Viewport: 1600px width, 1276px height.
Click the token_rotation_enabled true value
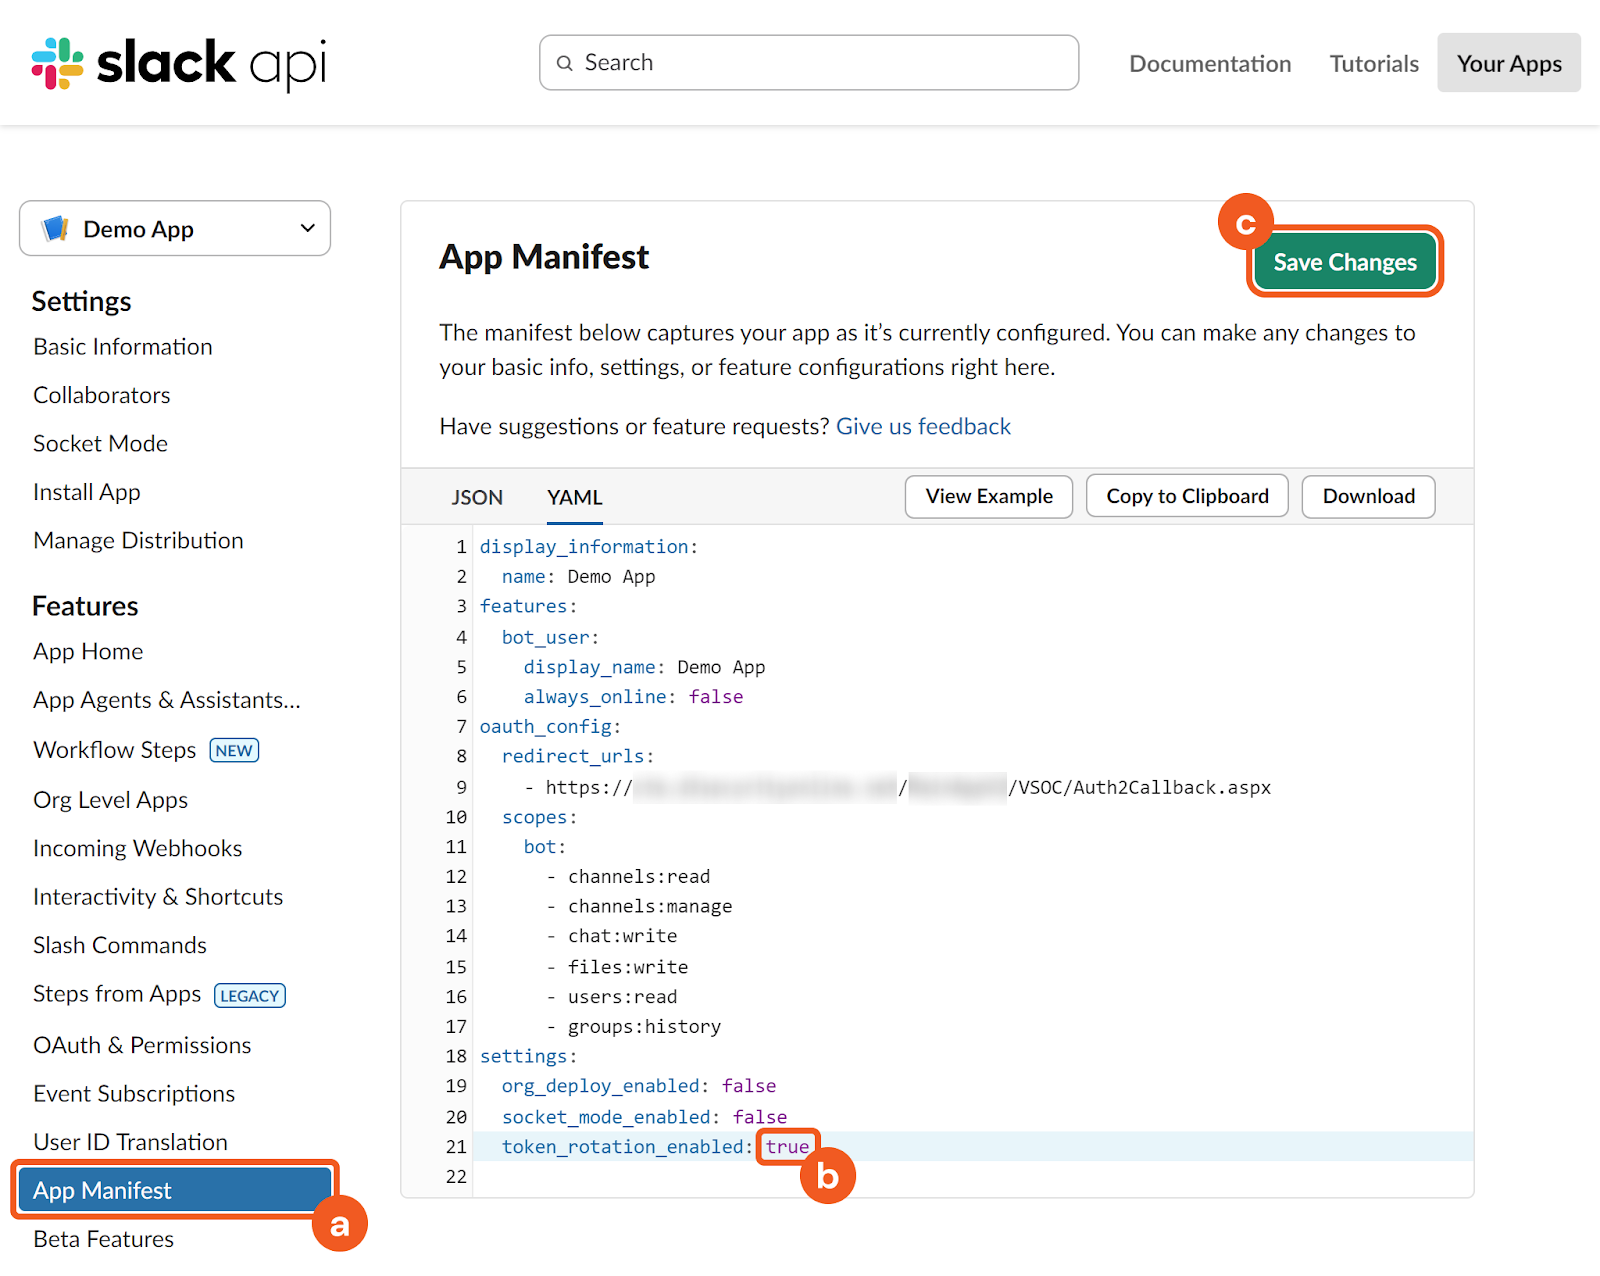coord(787,1147)
